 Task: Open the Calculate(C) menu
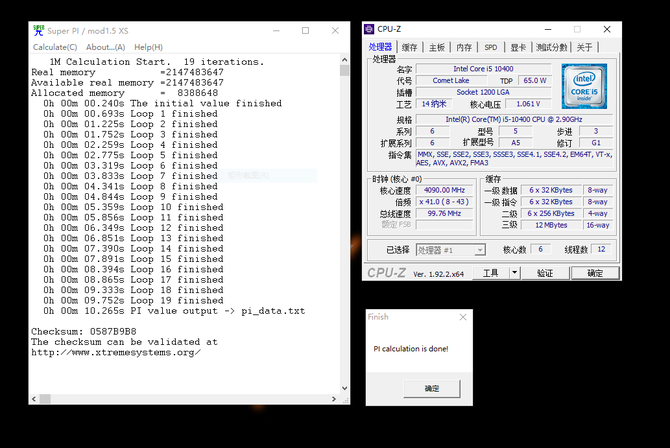coord(55,47)
